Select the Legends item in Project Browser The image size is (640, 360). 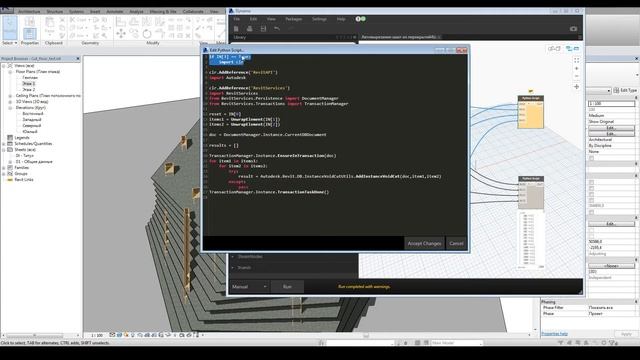pos(22,138)
